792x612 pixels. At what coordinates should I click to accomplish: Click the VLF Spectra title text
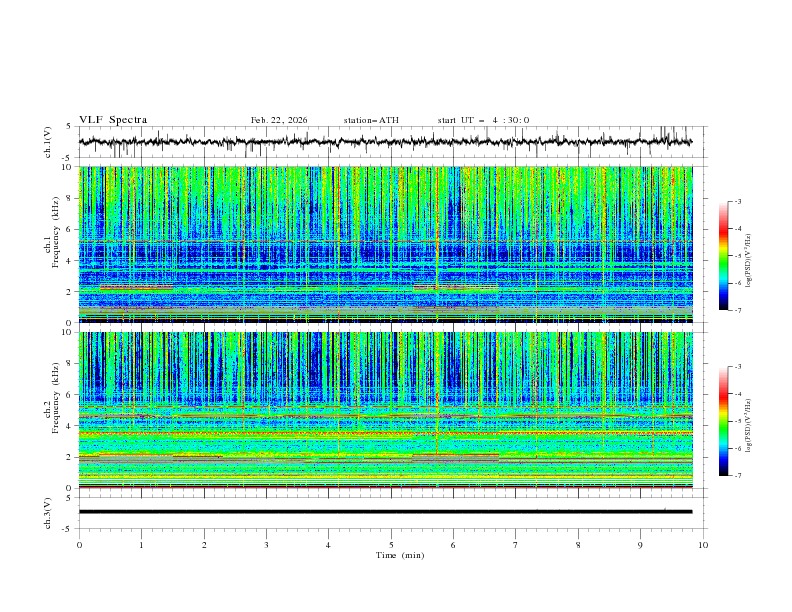point(113,120)
